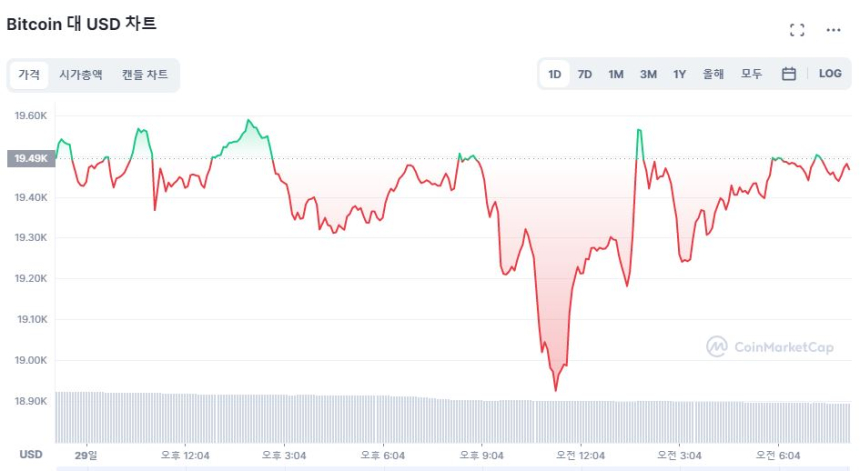860x471 pixels.
Task: Open the three-dot more options menu
Action: coord(833,30)
